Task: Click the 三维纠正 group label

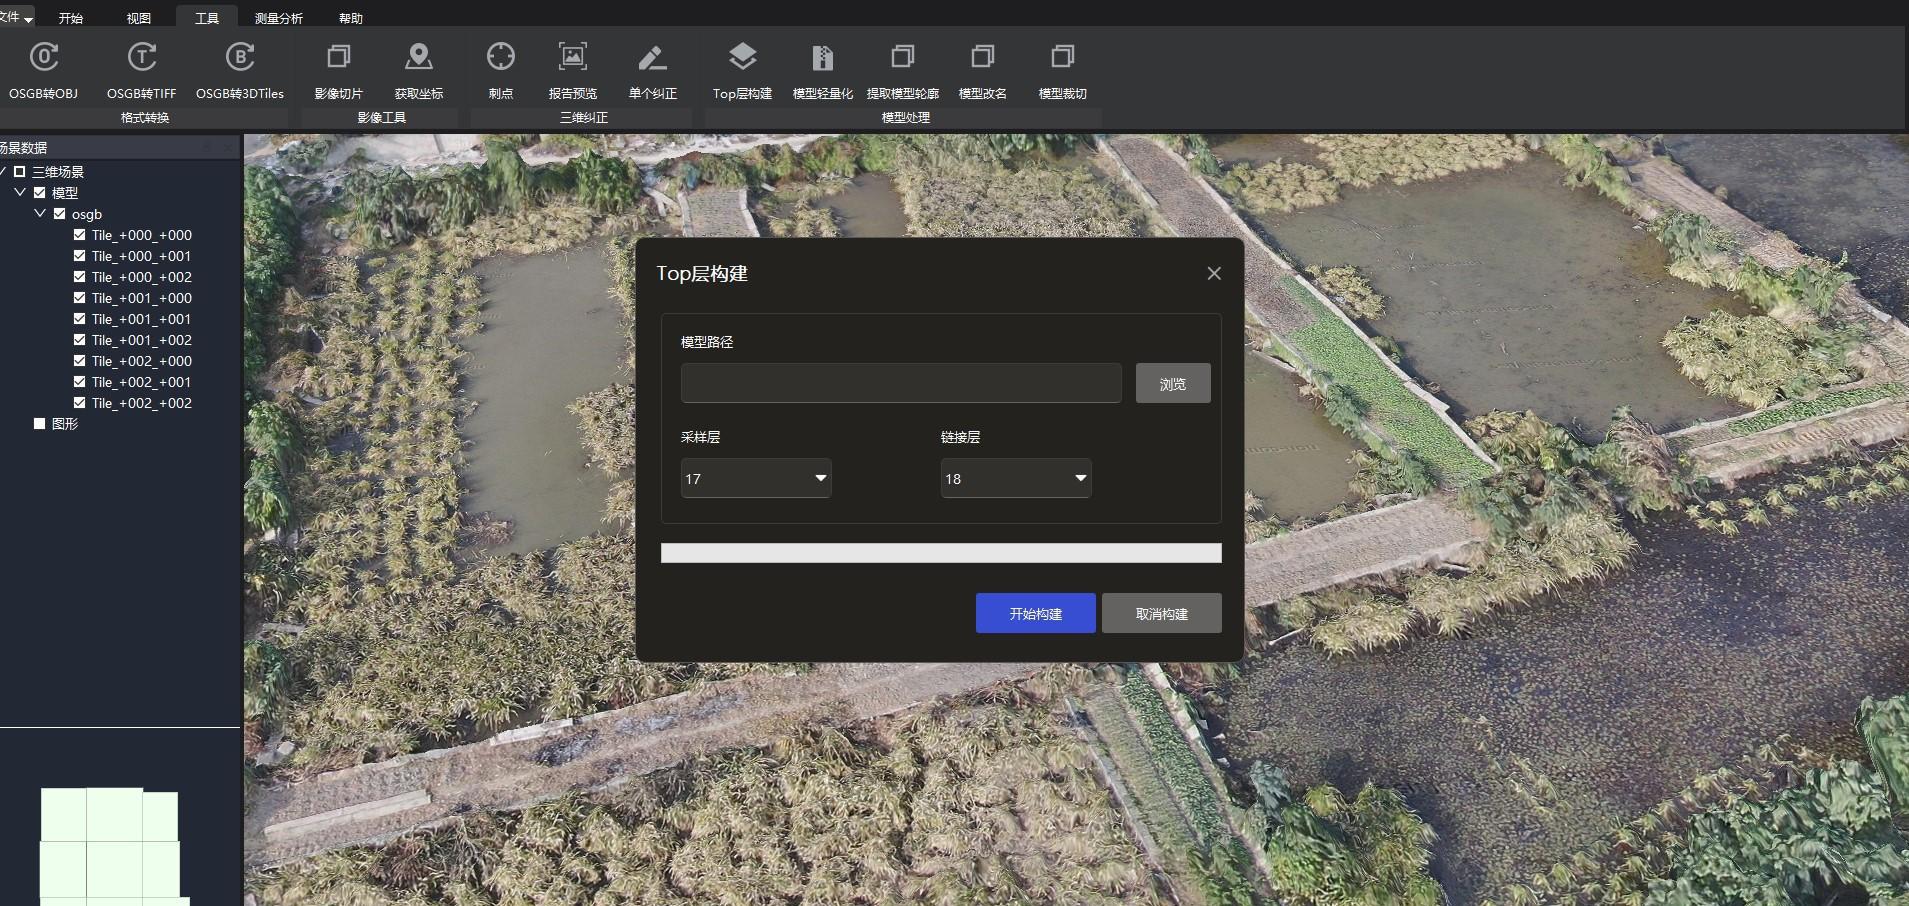Action: coord(584,117)
